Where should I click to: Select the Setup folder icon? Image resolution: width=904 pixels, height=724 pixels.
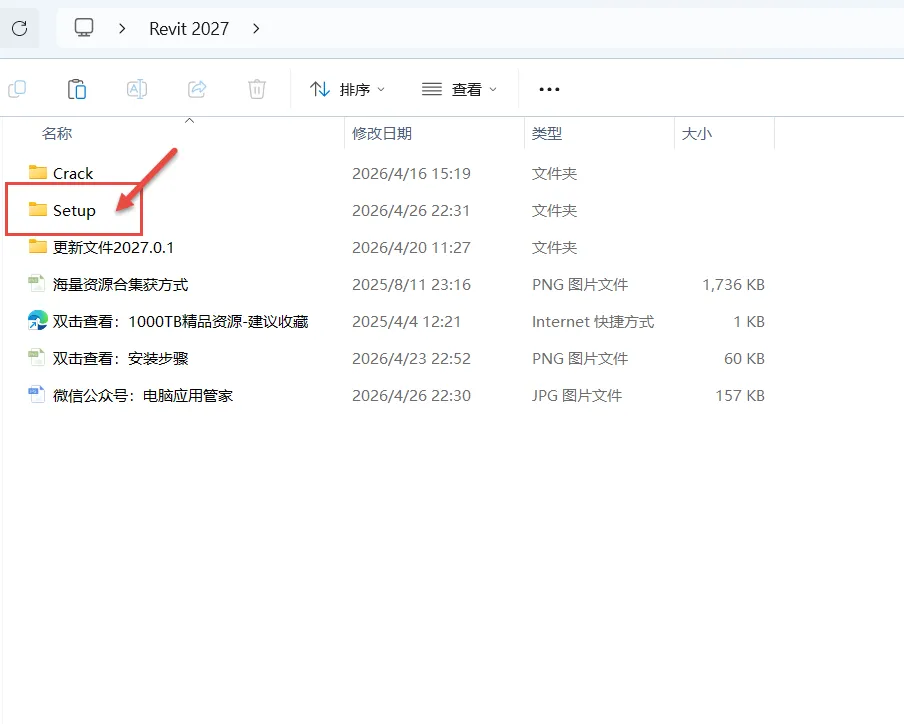point(37,209)
